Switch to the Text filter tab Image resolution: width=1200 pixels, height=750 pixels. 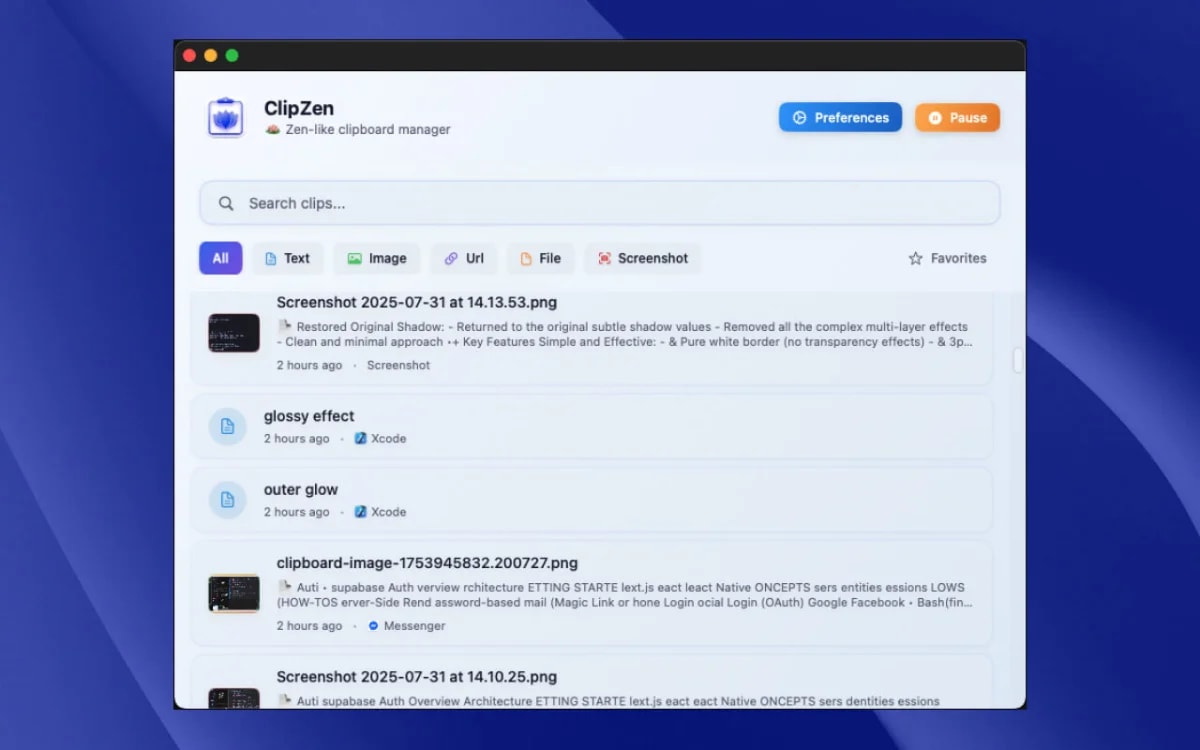tap(288, 258)
